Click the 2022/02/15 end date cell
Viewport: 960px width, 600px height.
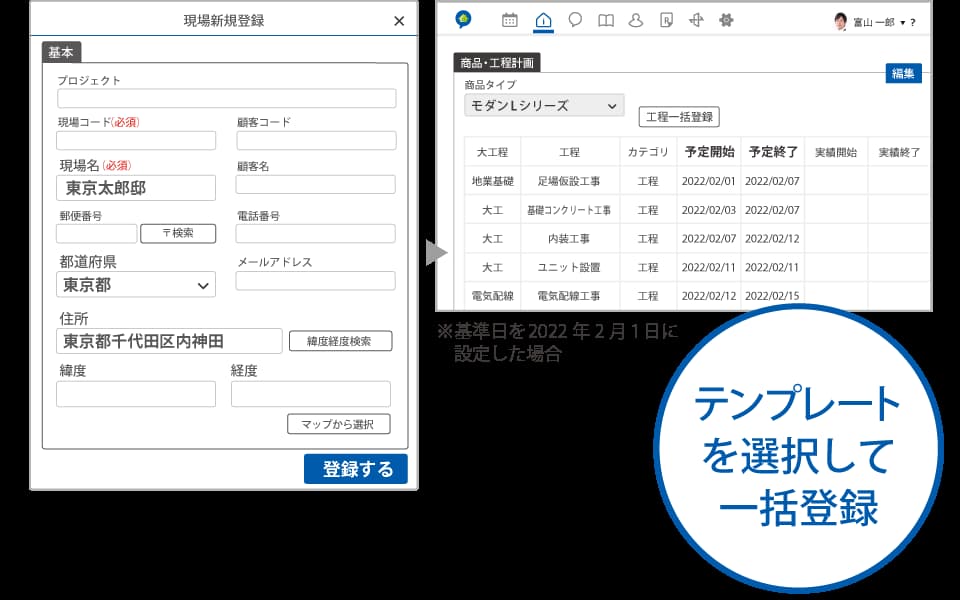coord(773,296)
